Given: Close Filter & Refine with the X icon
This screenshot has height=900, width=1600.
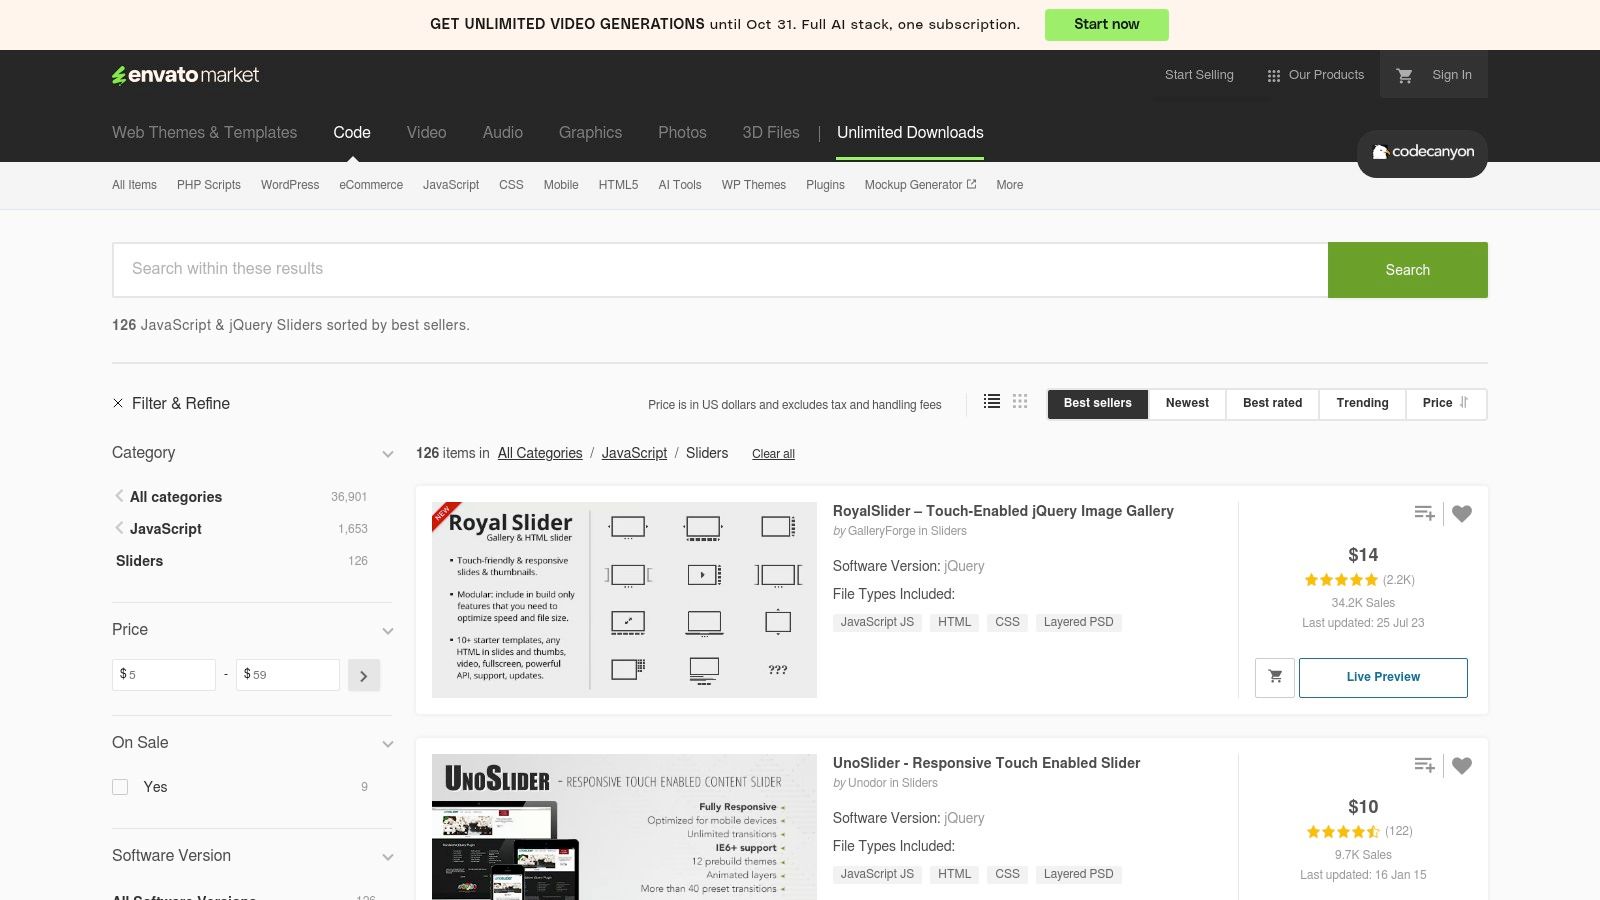Looking at the screenshot, I should point(118,403).
